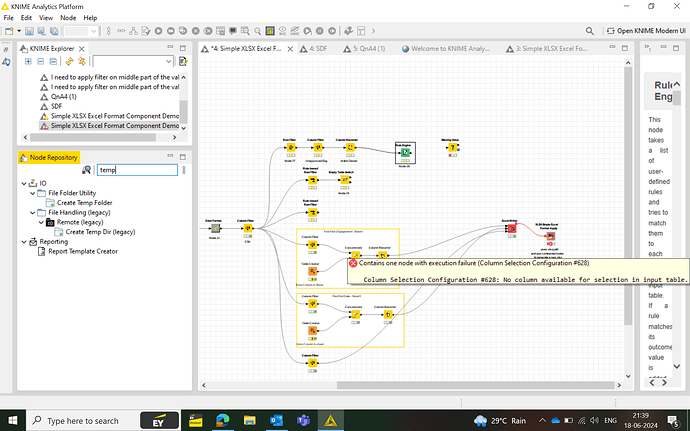The width and height of the screenshot is (690, 431).
Task: Open Outlook from the taskbar
Action: tap(276, 421)
